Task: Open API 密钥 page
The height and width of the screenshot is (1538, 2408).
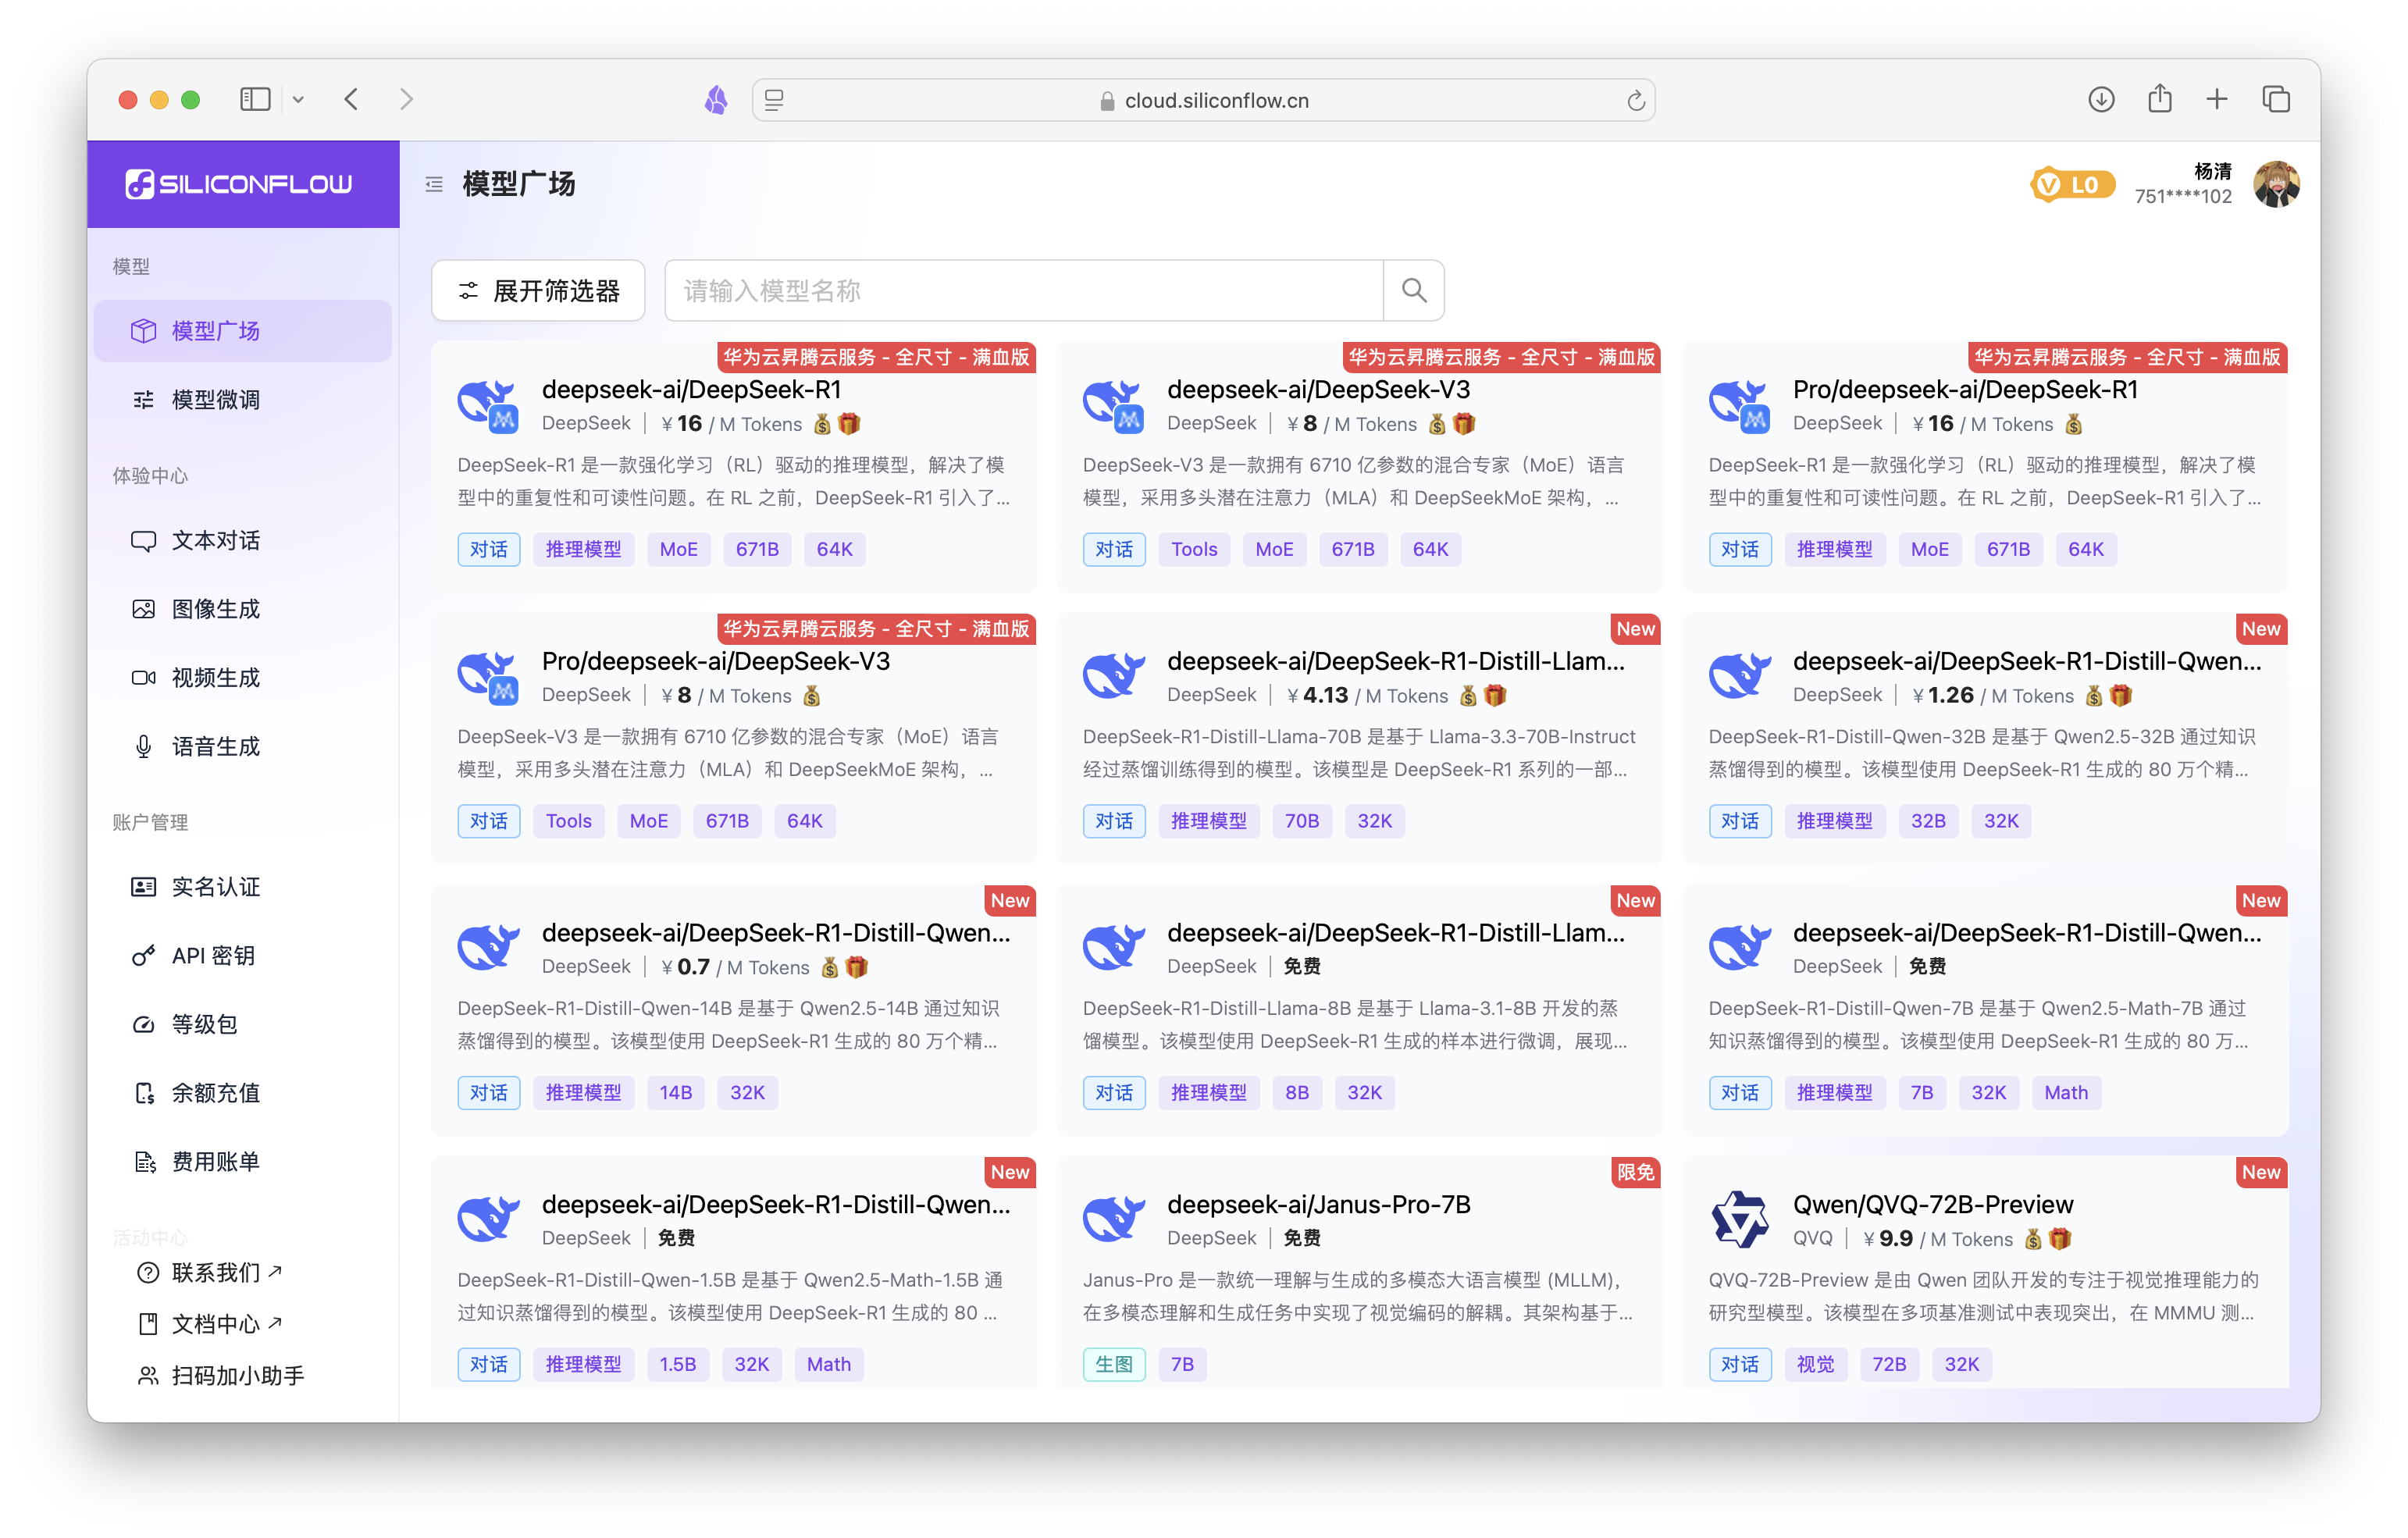Action: tap(243, 956)
